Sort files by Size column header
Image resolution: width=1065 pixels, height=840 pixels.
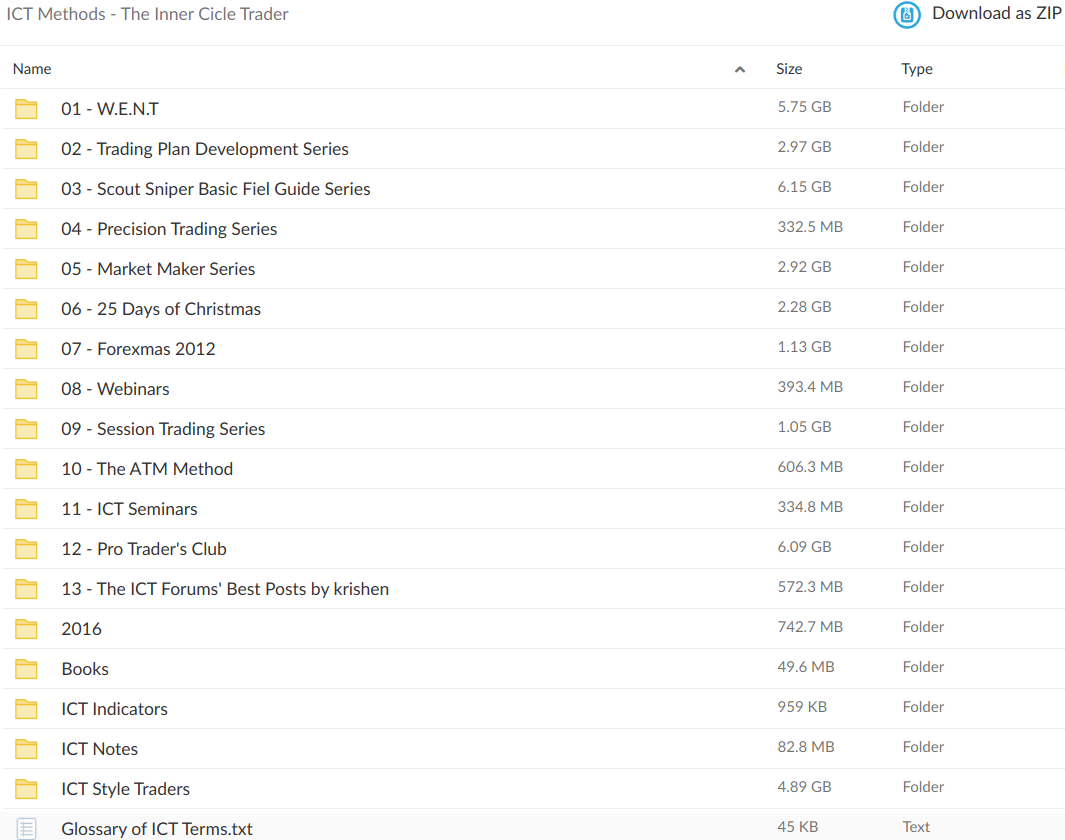789,69
